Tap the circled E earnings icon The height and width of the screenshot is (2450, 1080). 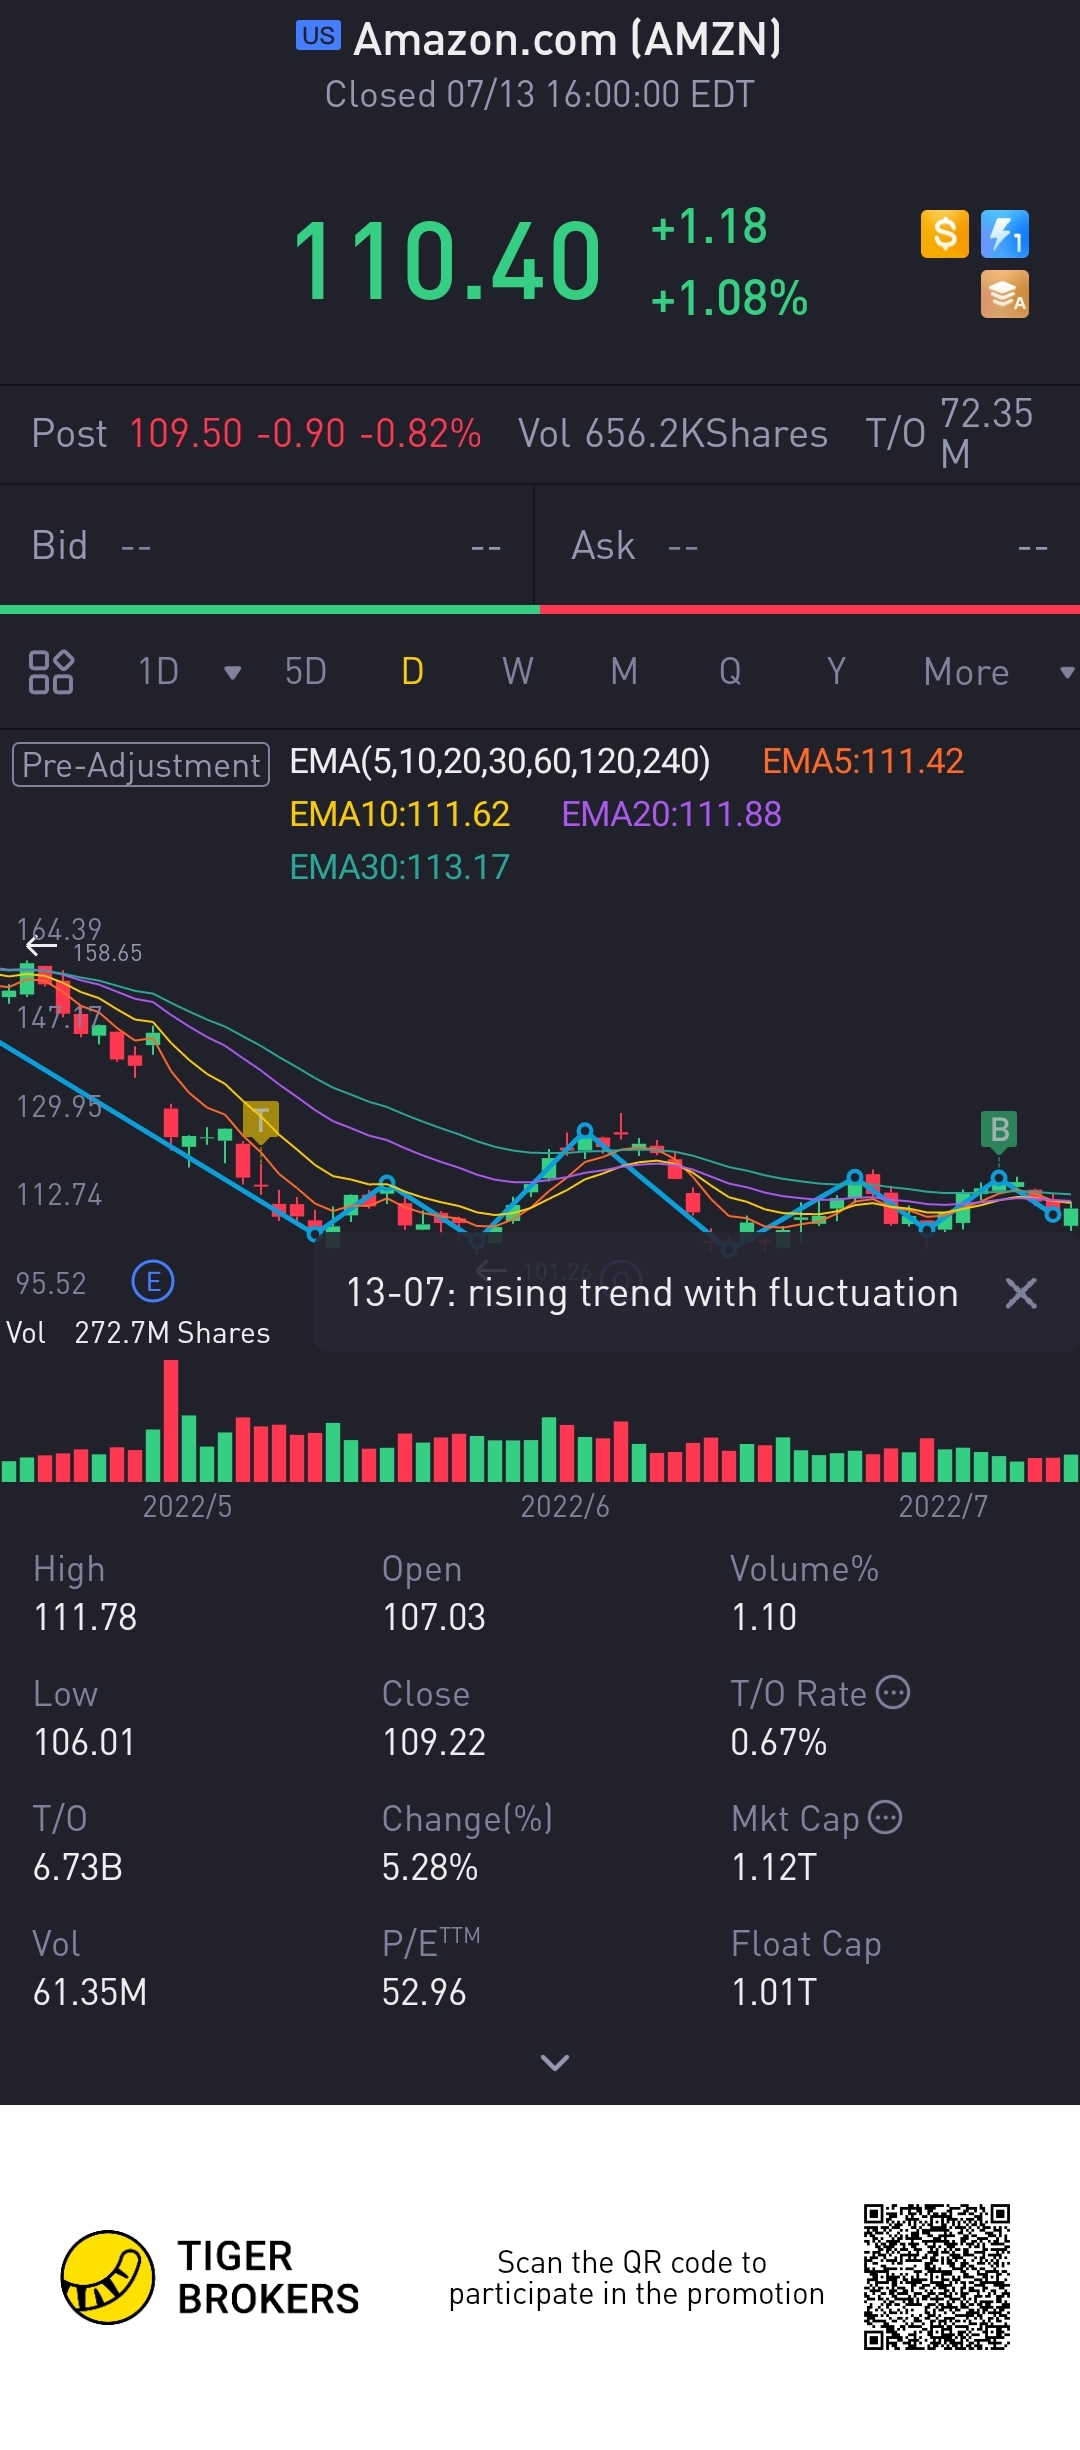click(153, 1281)
